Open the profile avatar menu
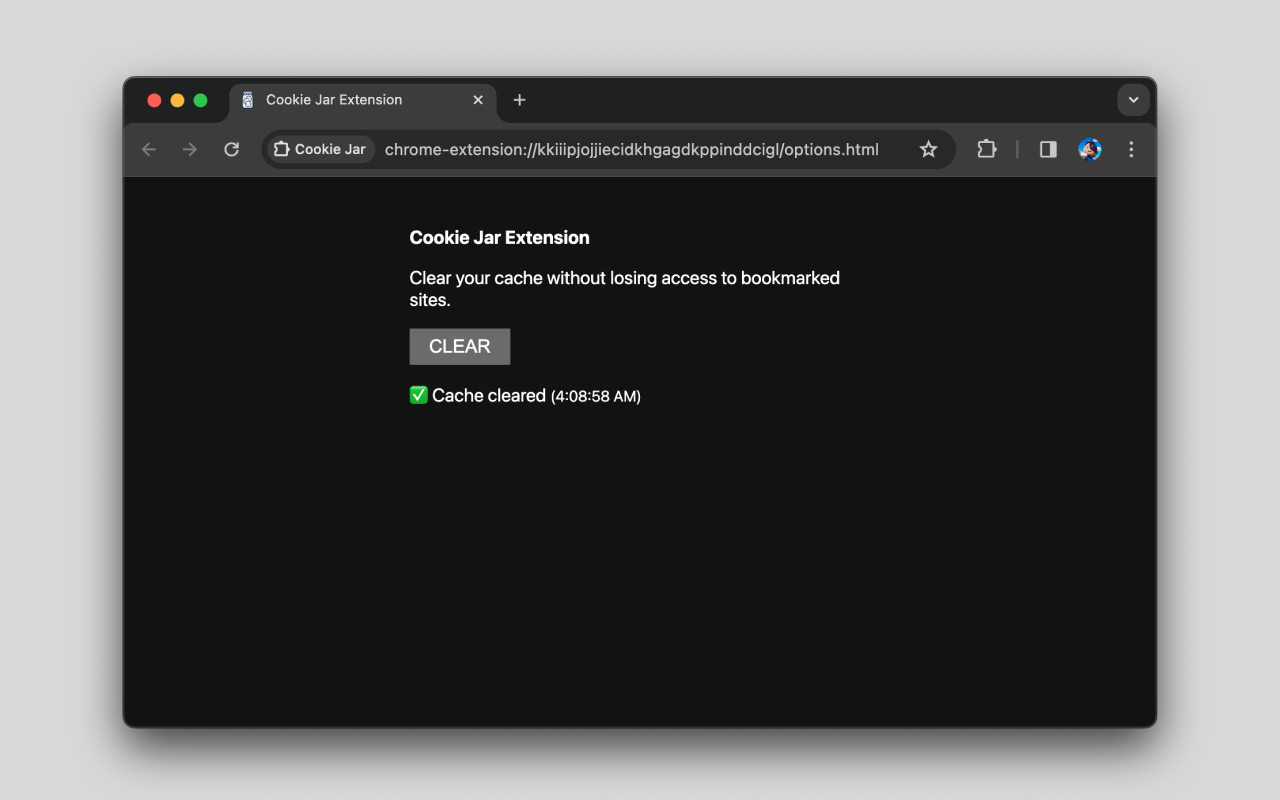 [x=1090, y=149]
